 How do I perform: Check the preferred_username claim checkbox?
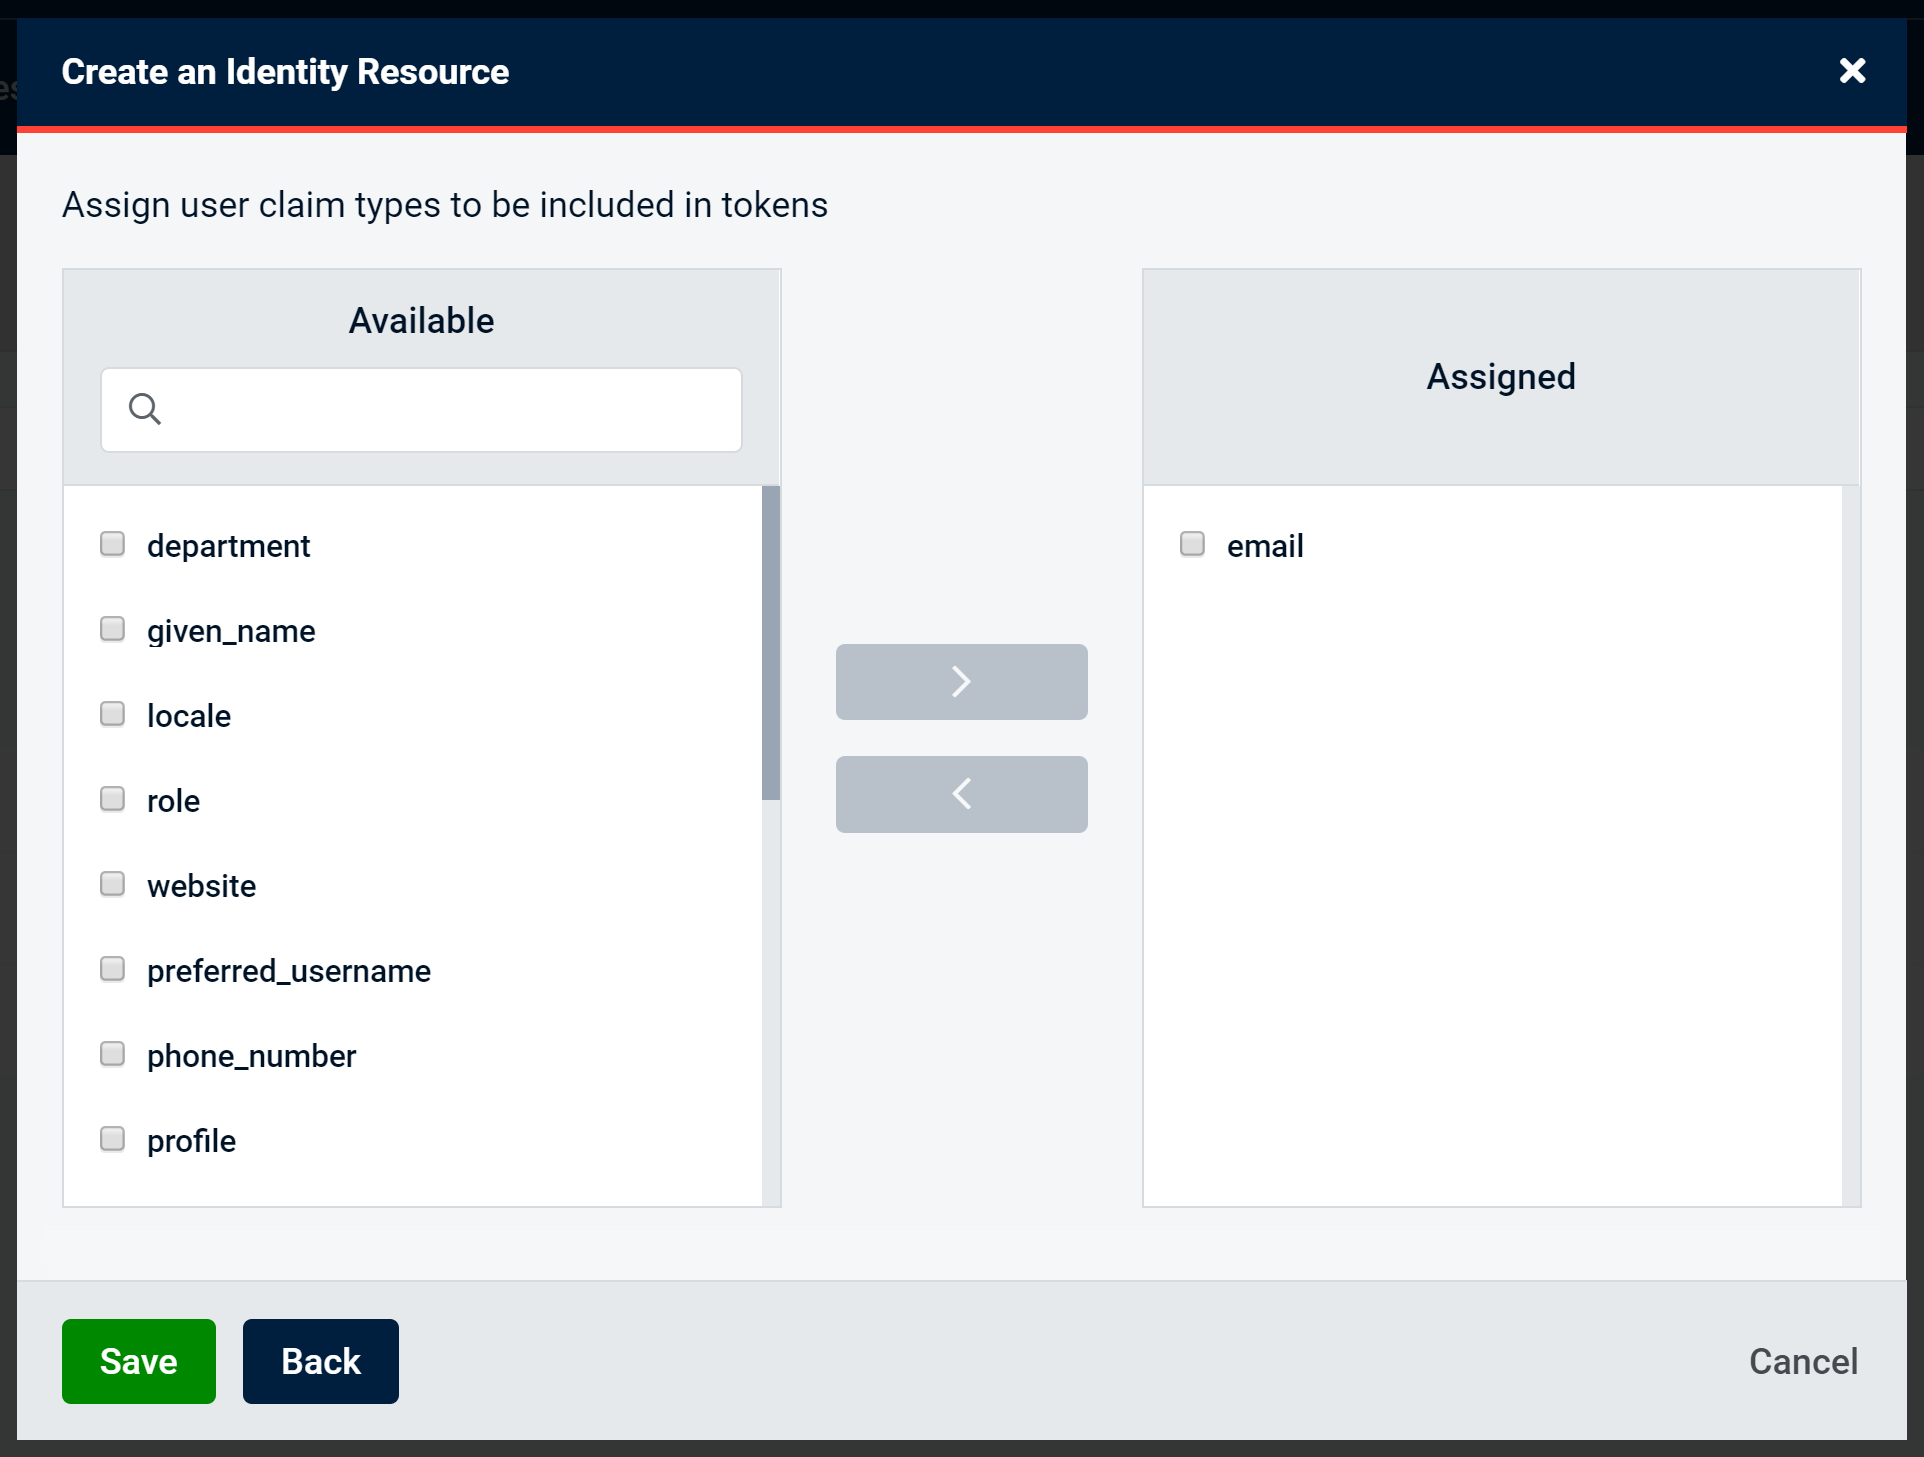point(112,968)
